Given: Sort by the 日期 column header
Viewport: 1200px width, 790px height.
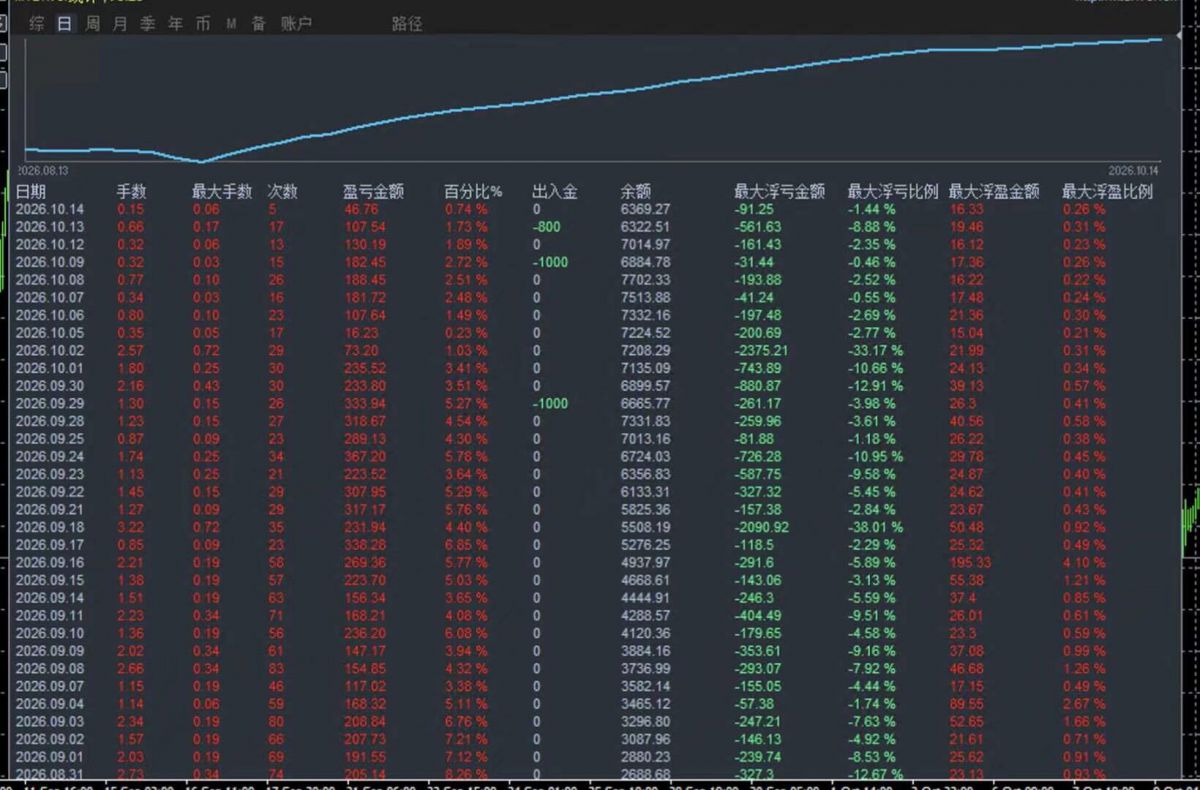Looking at the screenshot, I should pyautogui.click(x=31, y=192).
